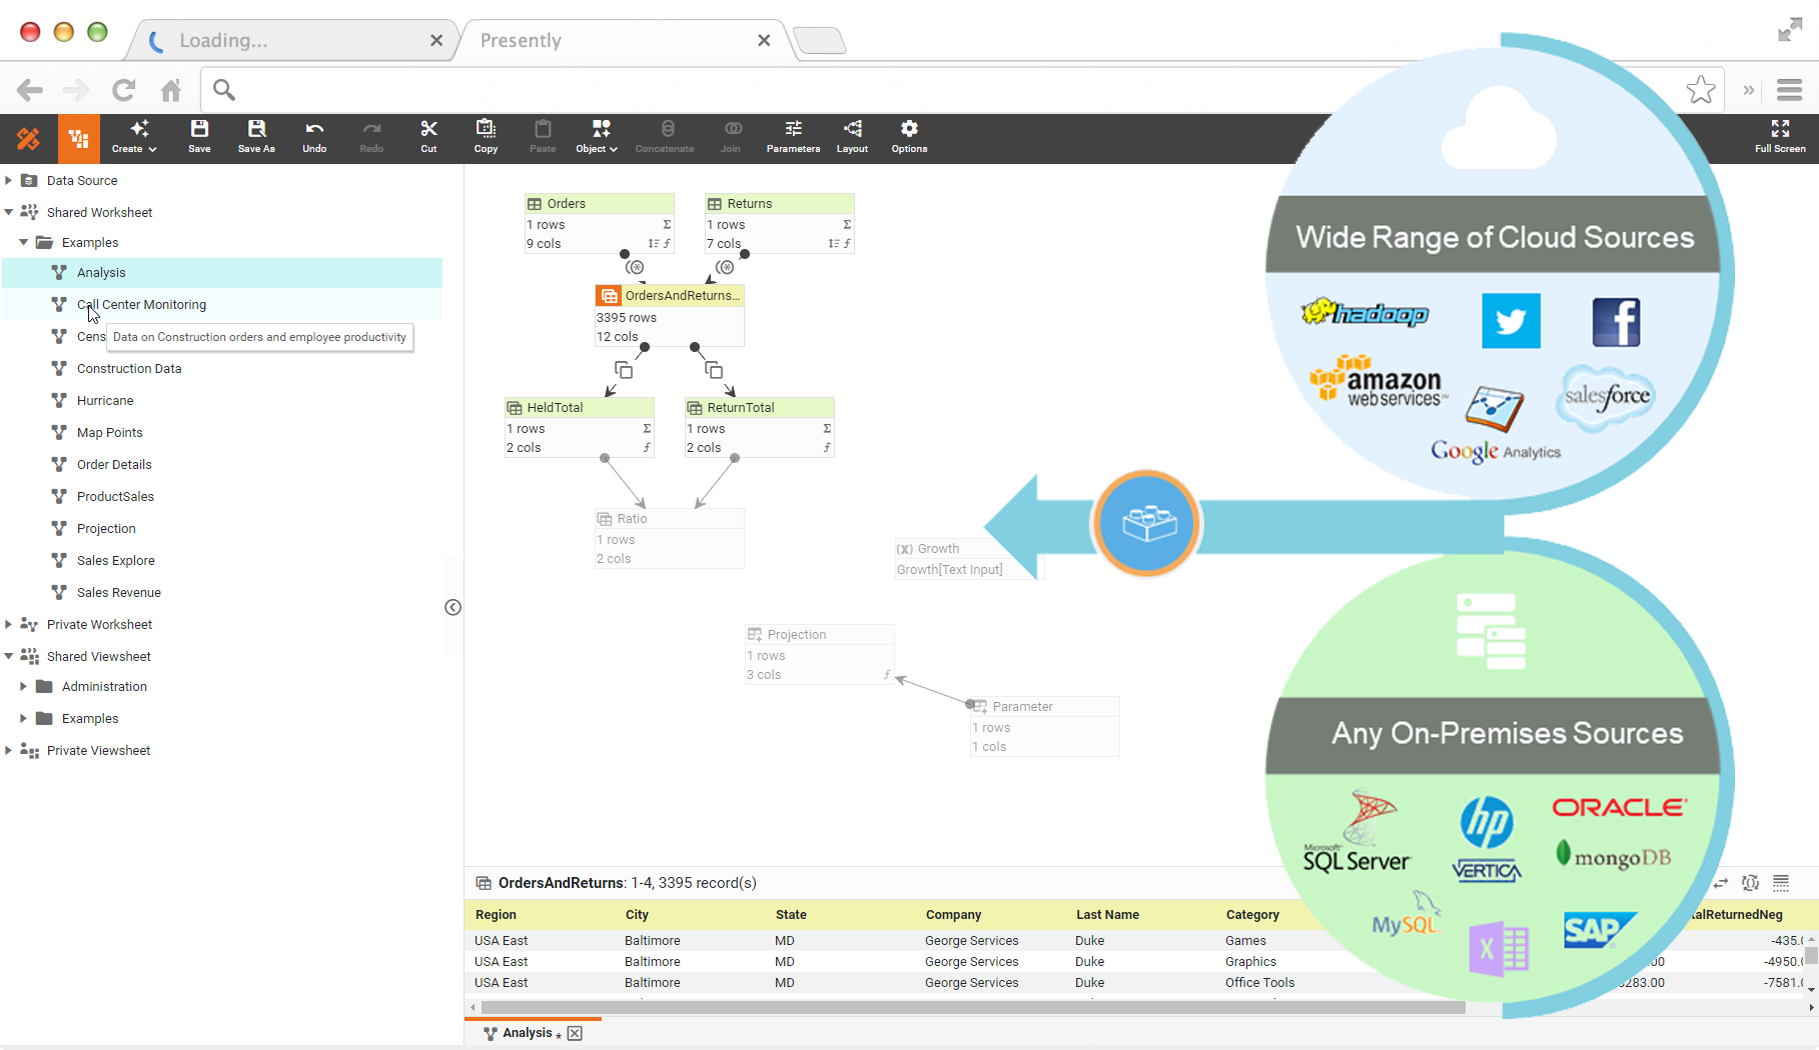This screenshot has height=1050, width=1819.
Task: Click the Office Tools category cell
Action: point(1260,983)
